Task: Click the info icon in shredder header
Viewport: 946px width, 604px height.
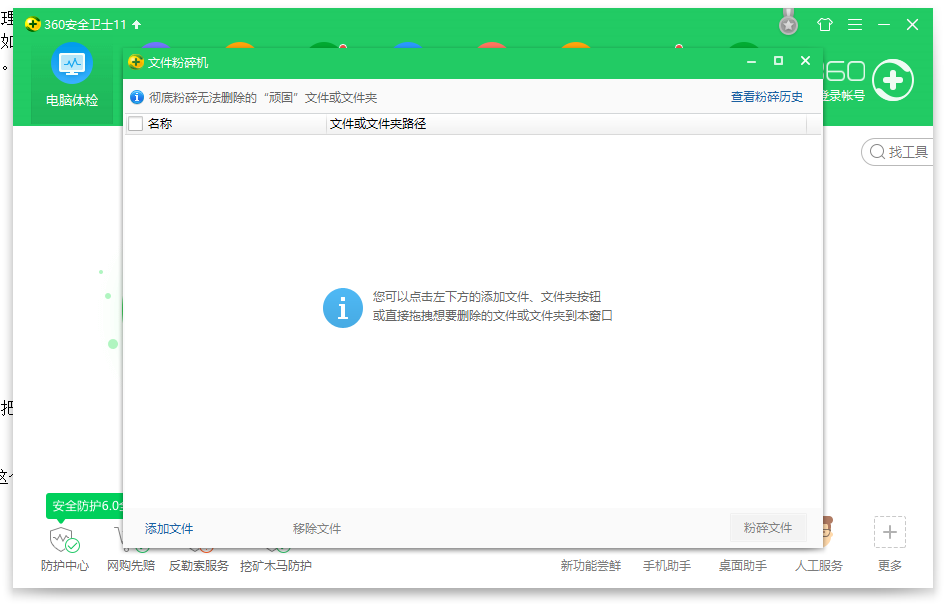Action: 137,97
